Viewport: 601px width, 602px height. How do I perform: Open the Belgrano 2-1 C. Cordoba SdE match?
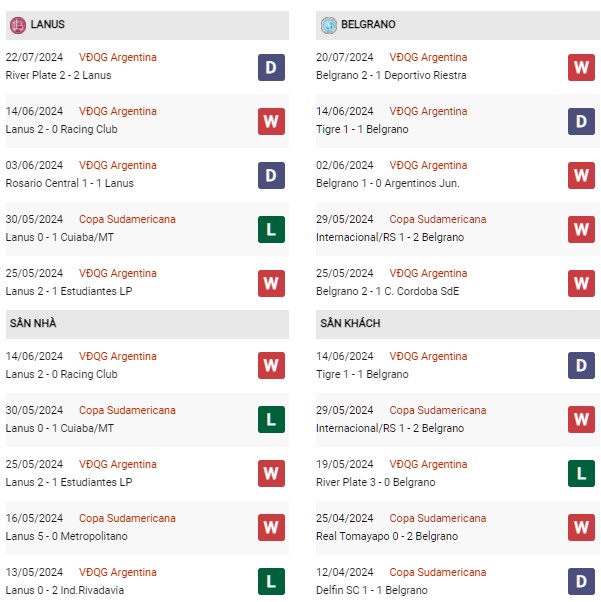(x=387, y=291)
